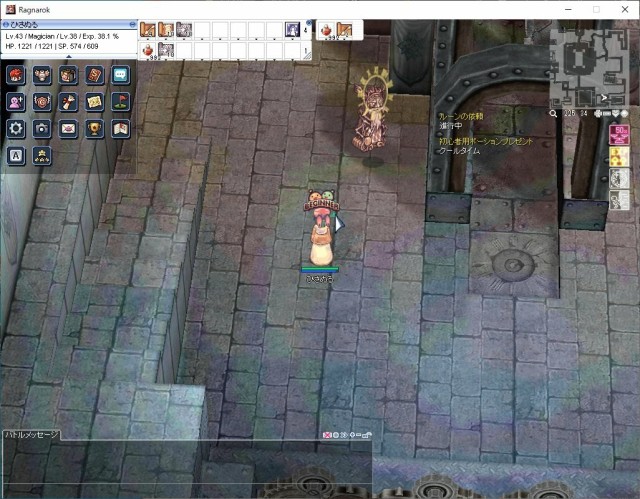The image size is (640, 499).
Task: Click the player character ひさめる
Action: pos(321,228)
